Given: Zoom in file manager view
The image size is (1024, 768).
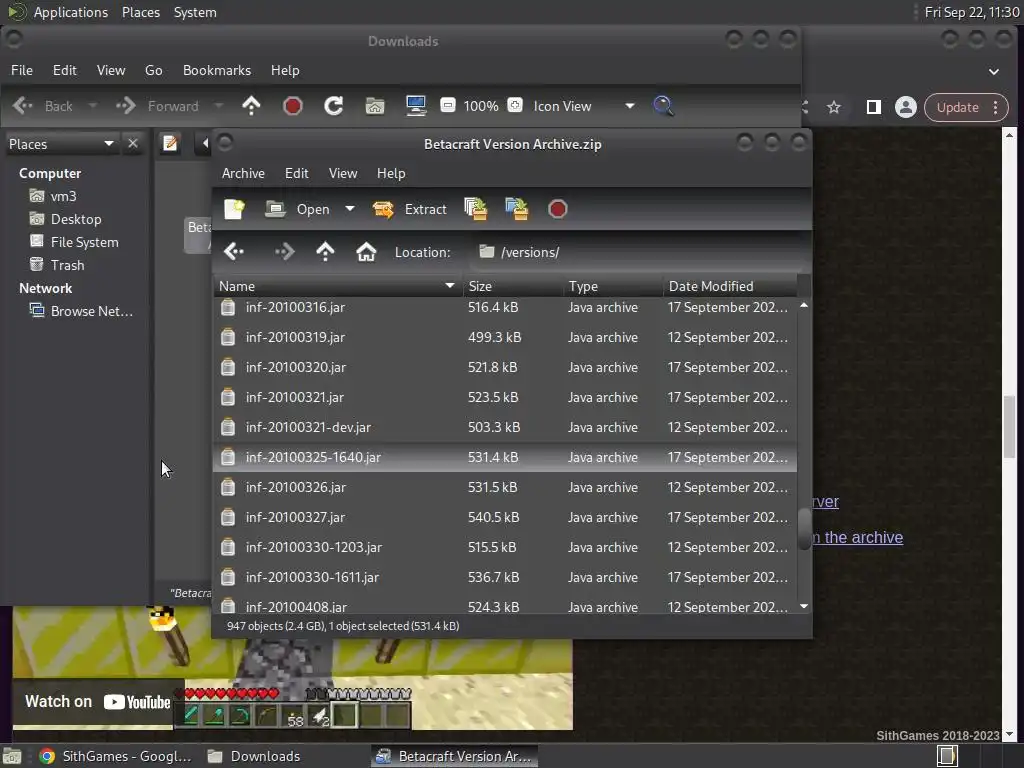Looking at the screenshot, I should [x=515, y=105].
